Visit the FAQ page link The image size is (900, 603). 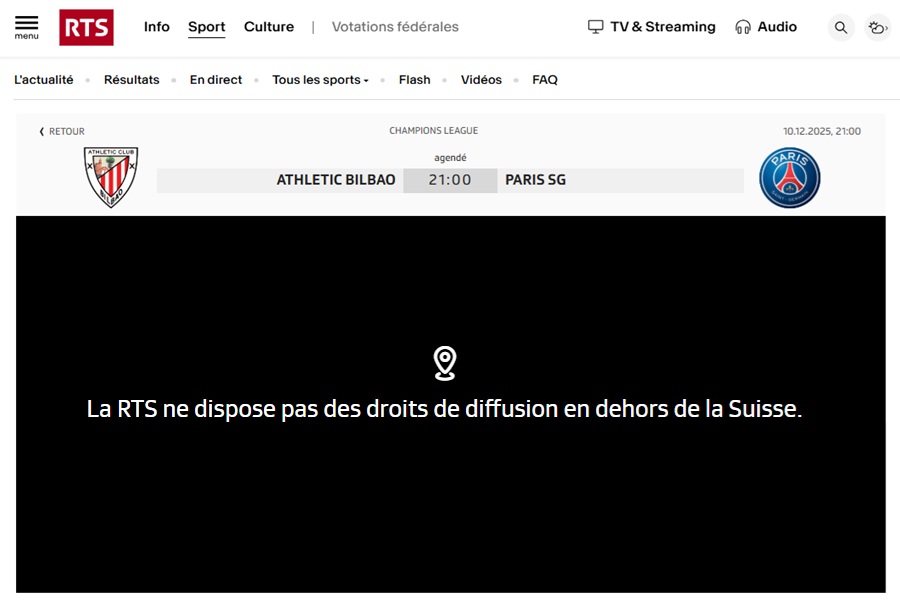tap(544, 79)
